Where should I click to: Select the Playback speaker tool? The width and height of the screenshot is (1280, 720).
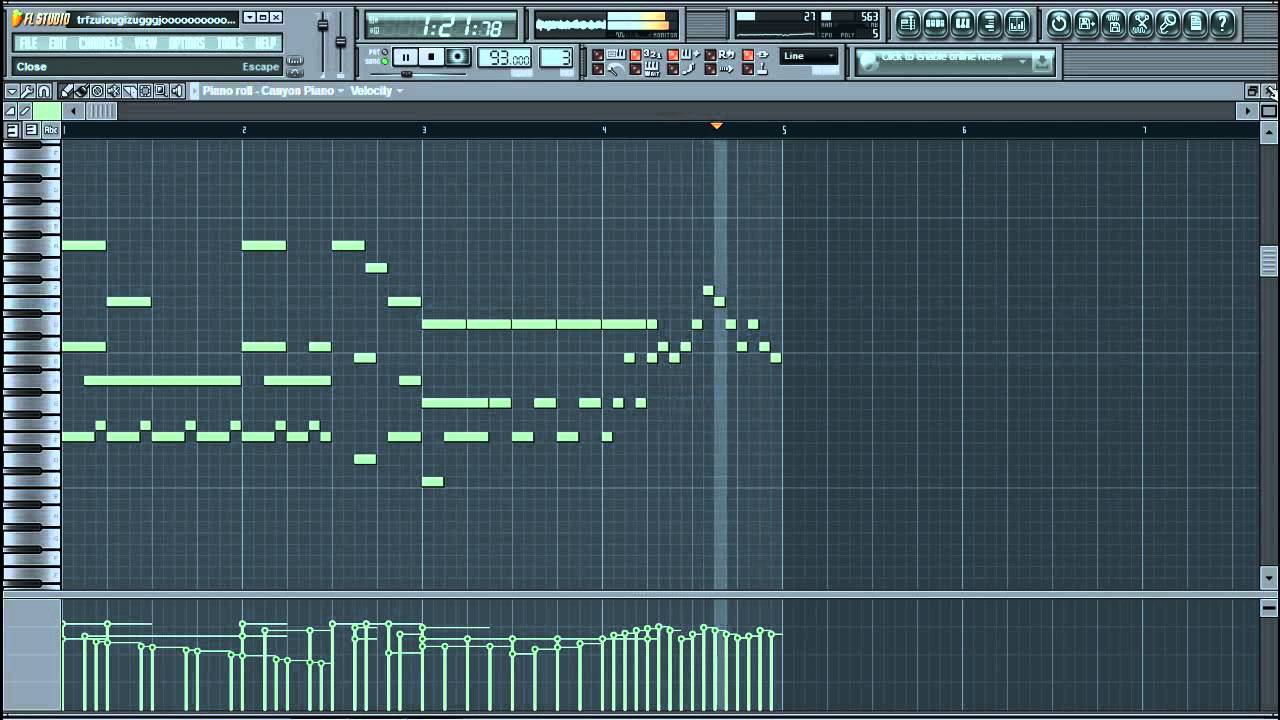(x=177, y=91)
